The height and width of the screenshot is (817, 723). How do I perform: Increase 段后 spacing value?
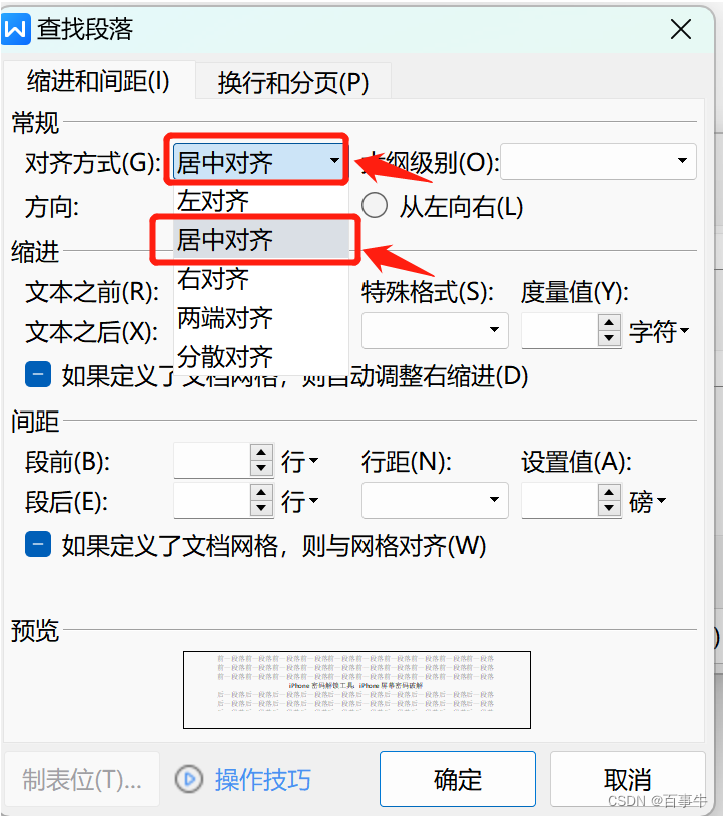261,492
